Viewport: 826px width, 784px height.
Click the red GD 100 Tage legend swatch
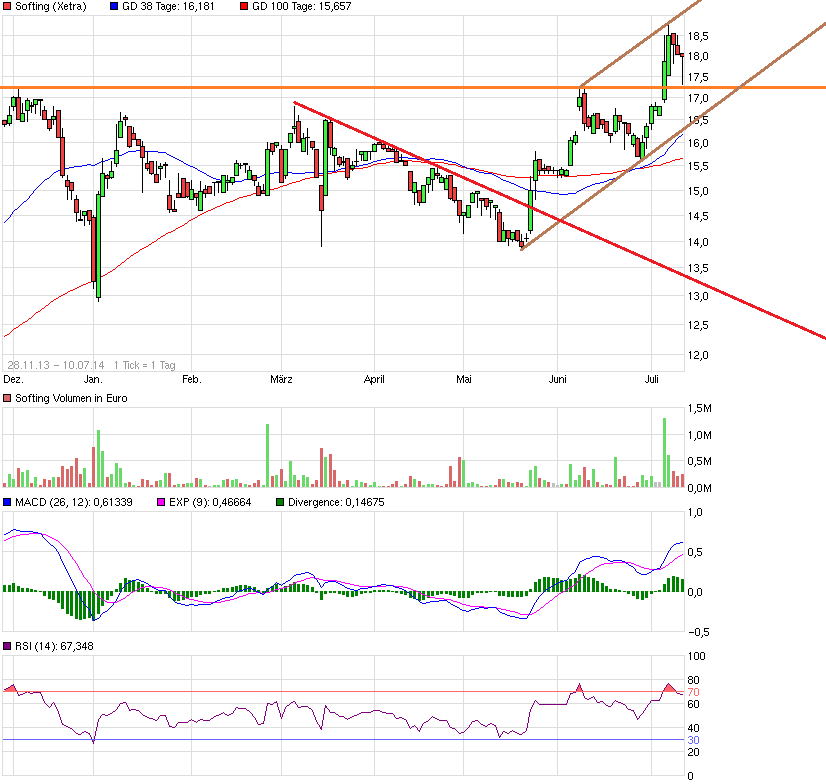tap(244, 6)
